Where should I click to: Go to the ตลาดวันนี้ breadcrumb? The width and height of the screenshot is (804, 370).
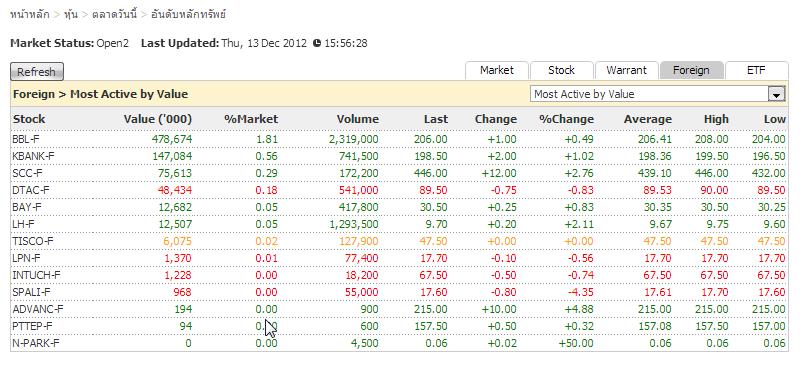(114, 14)
